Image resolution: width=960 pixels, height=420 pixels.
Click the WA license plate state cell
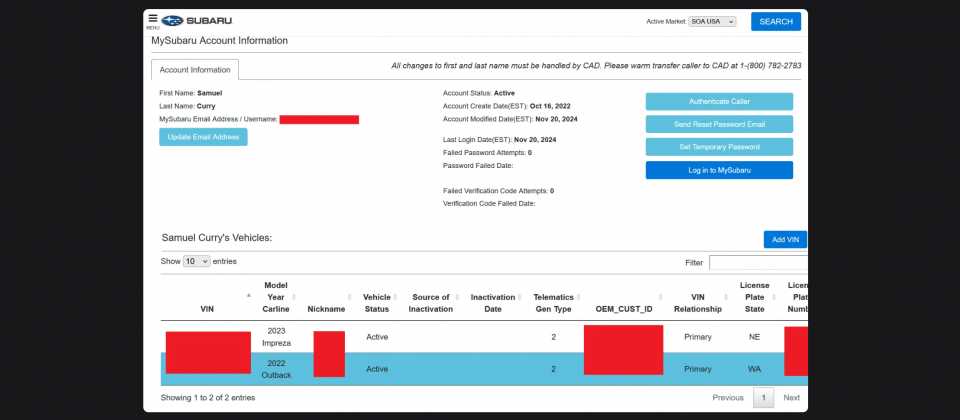[754, 369]
